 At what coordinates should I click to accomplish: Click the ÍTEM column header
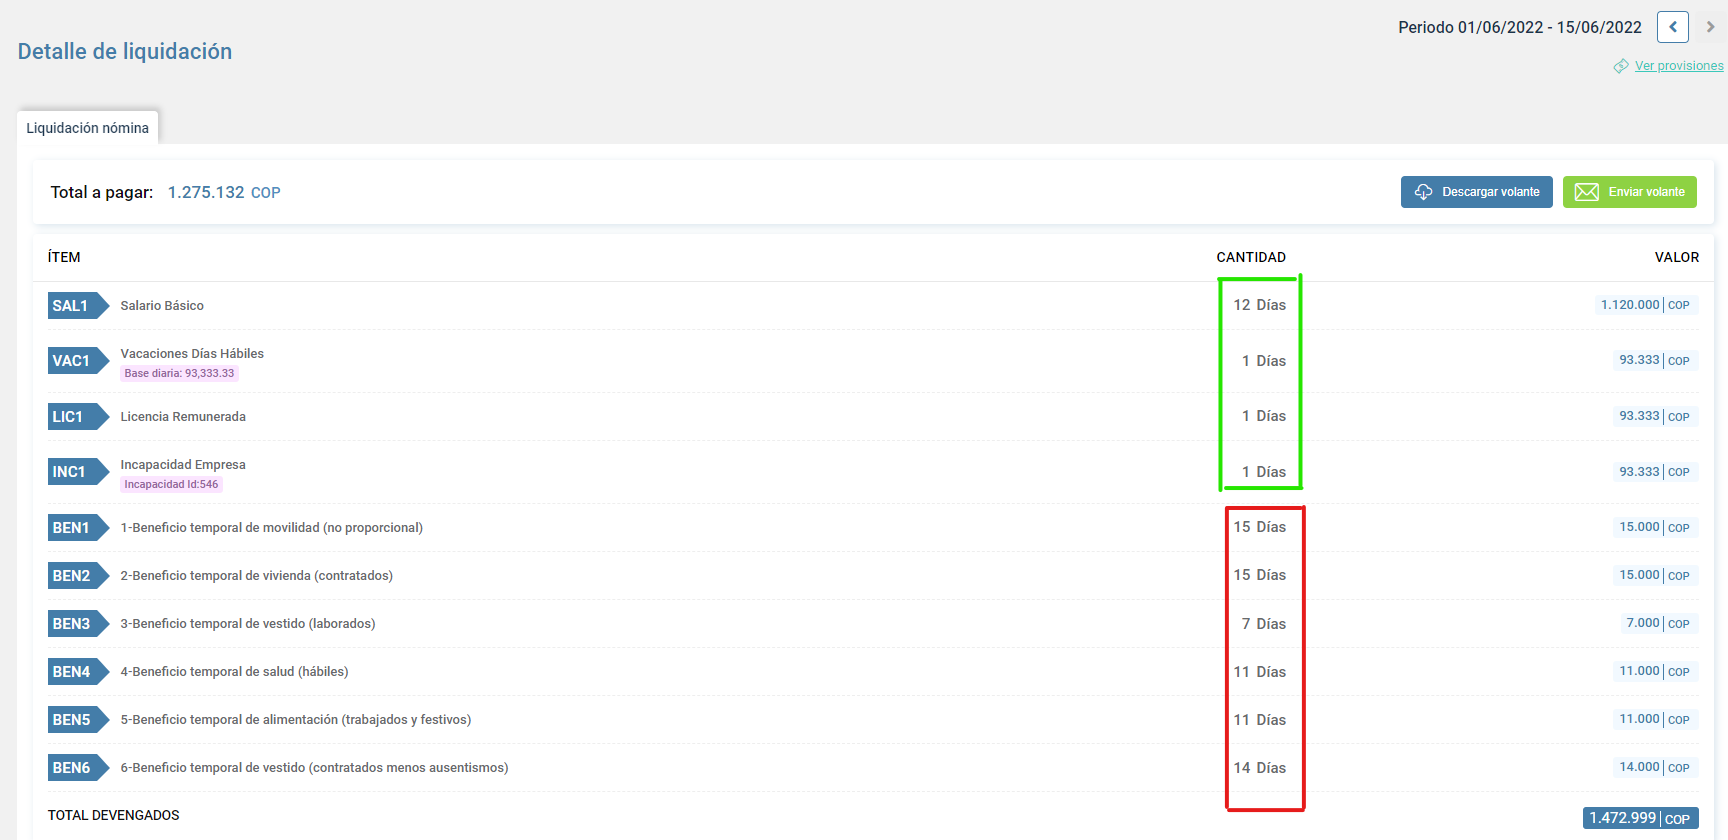pos(64,257)
